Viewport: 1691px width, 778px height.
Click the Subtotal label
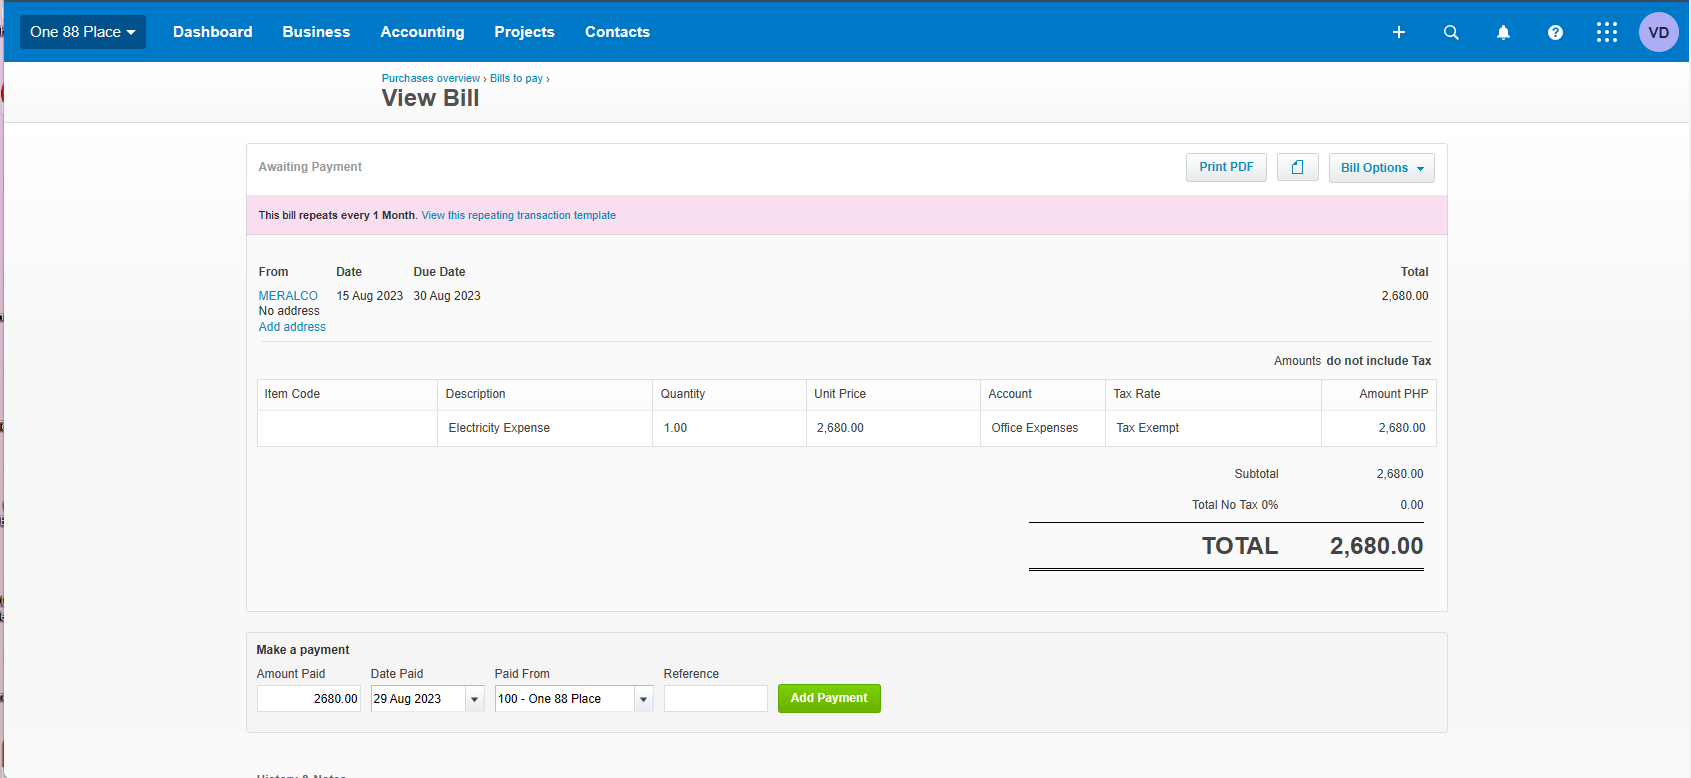[1257, 474]
